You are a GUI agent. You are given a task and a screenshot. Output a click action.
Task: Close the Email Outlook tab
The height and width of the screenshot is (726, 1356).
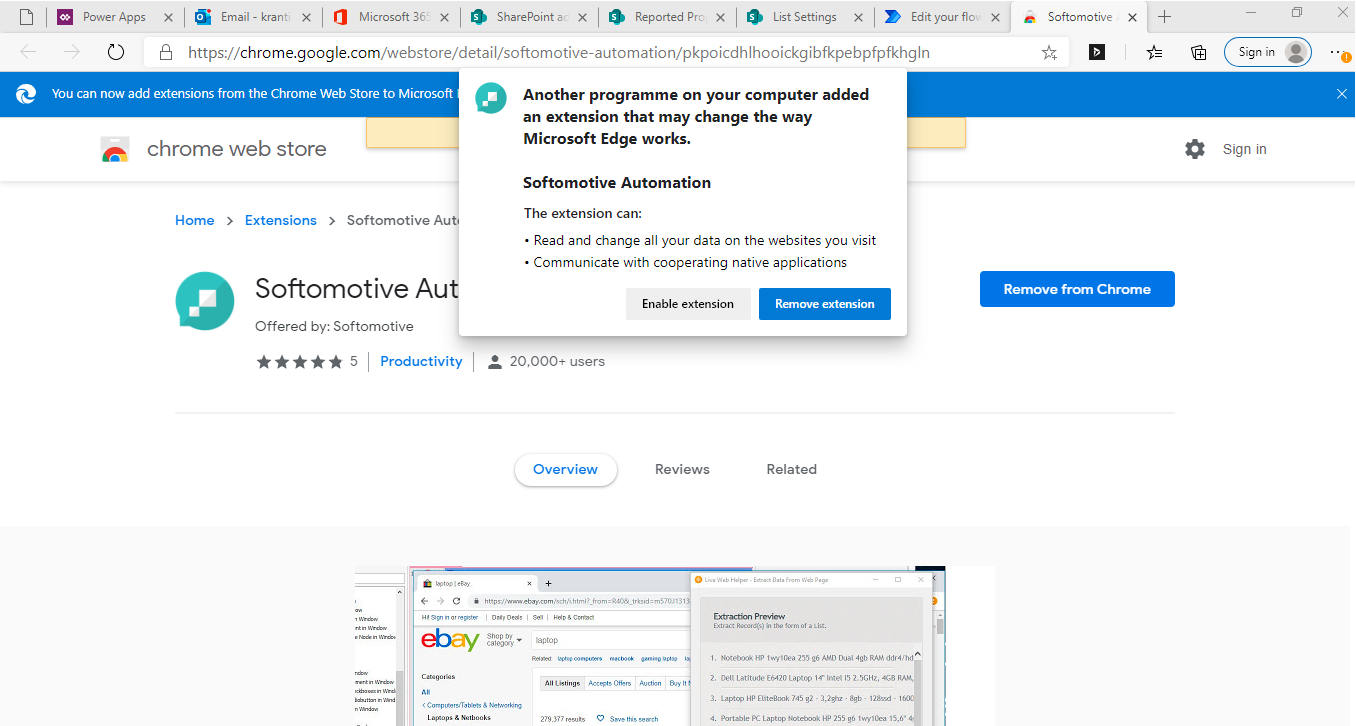[x=305, y=17]
